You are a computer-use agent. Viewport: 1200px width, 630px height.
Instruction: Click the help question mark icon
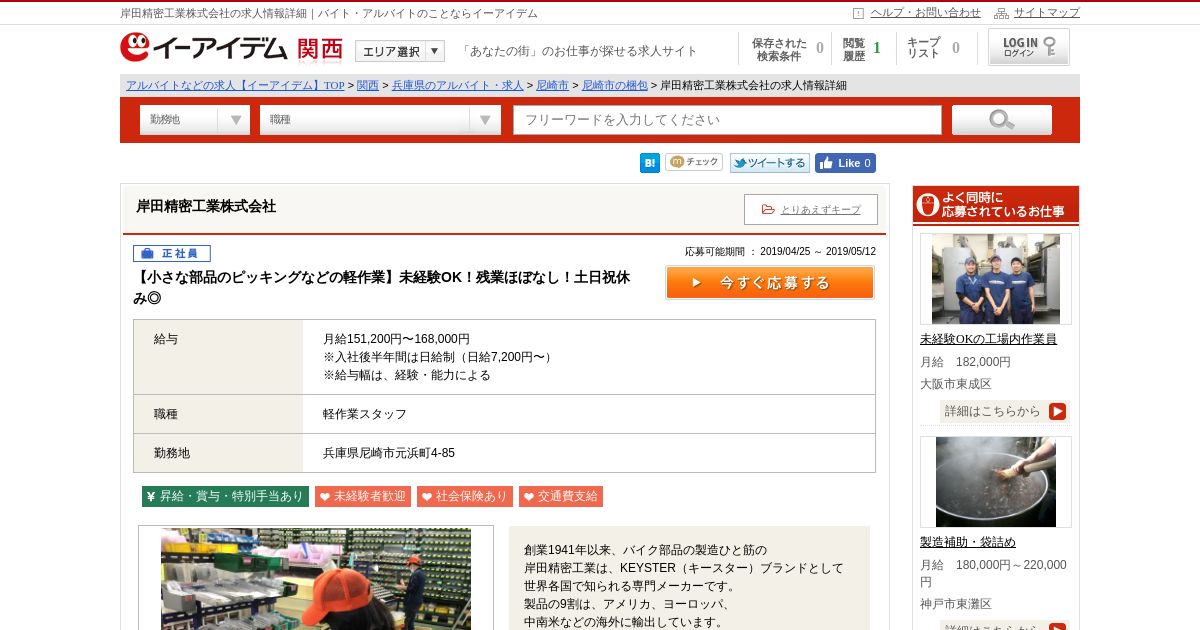(x=858, y=13)
